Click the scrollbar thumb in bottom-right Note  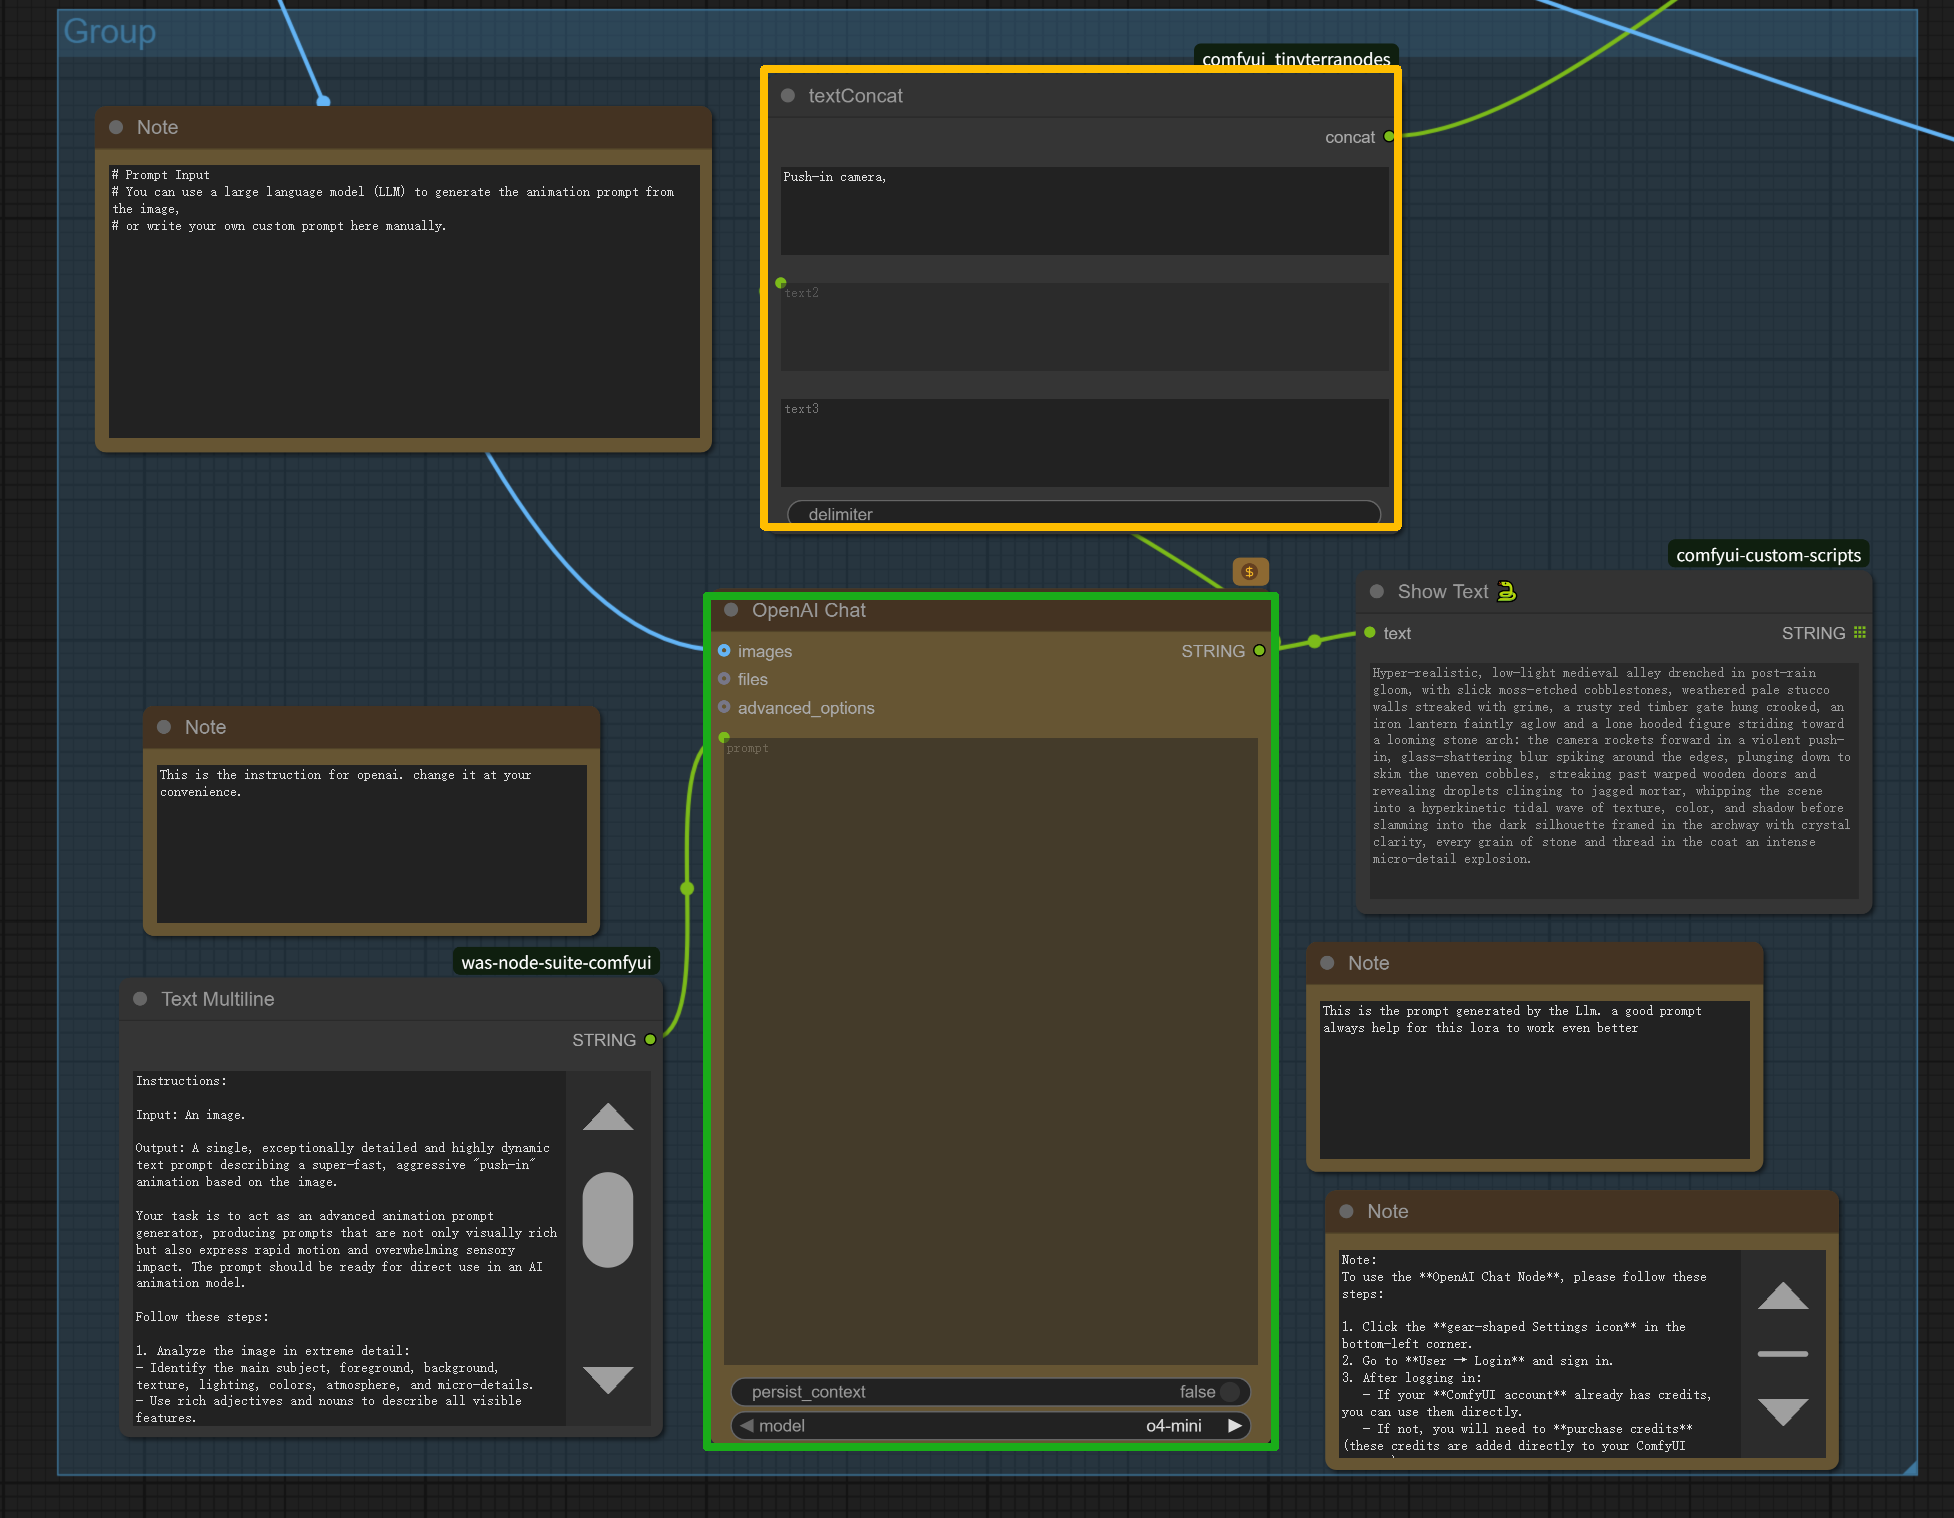(1783, 1354)
